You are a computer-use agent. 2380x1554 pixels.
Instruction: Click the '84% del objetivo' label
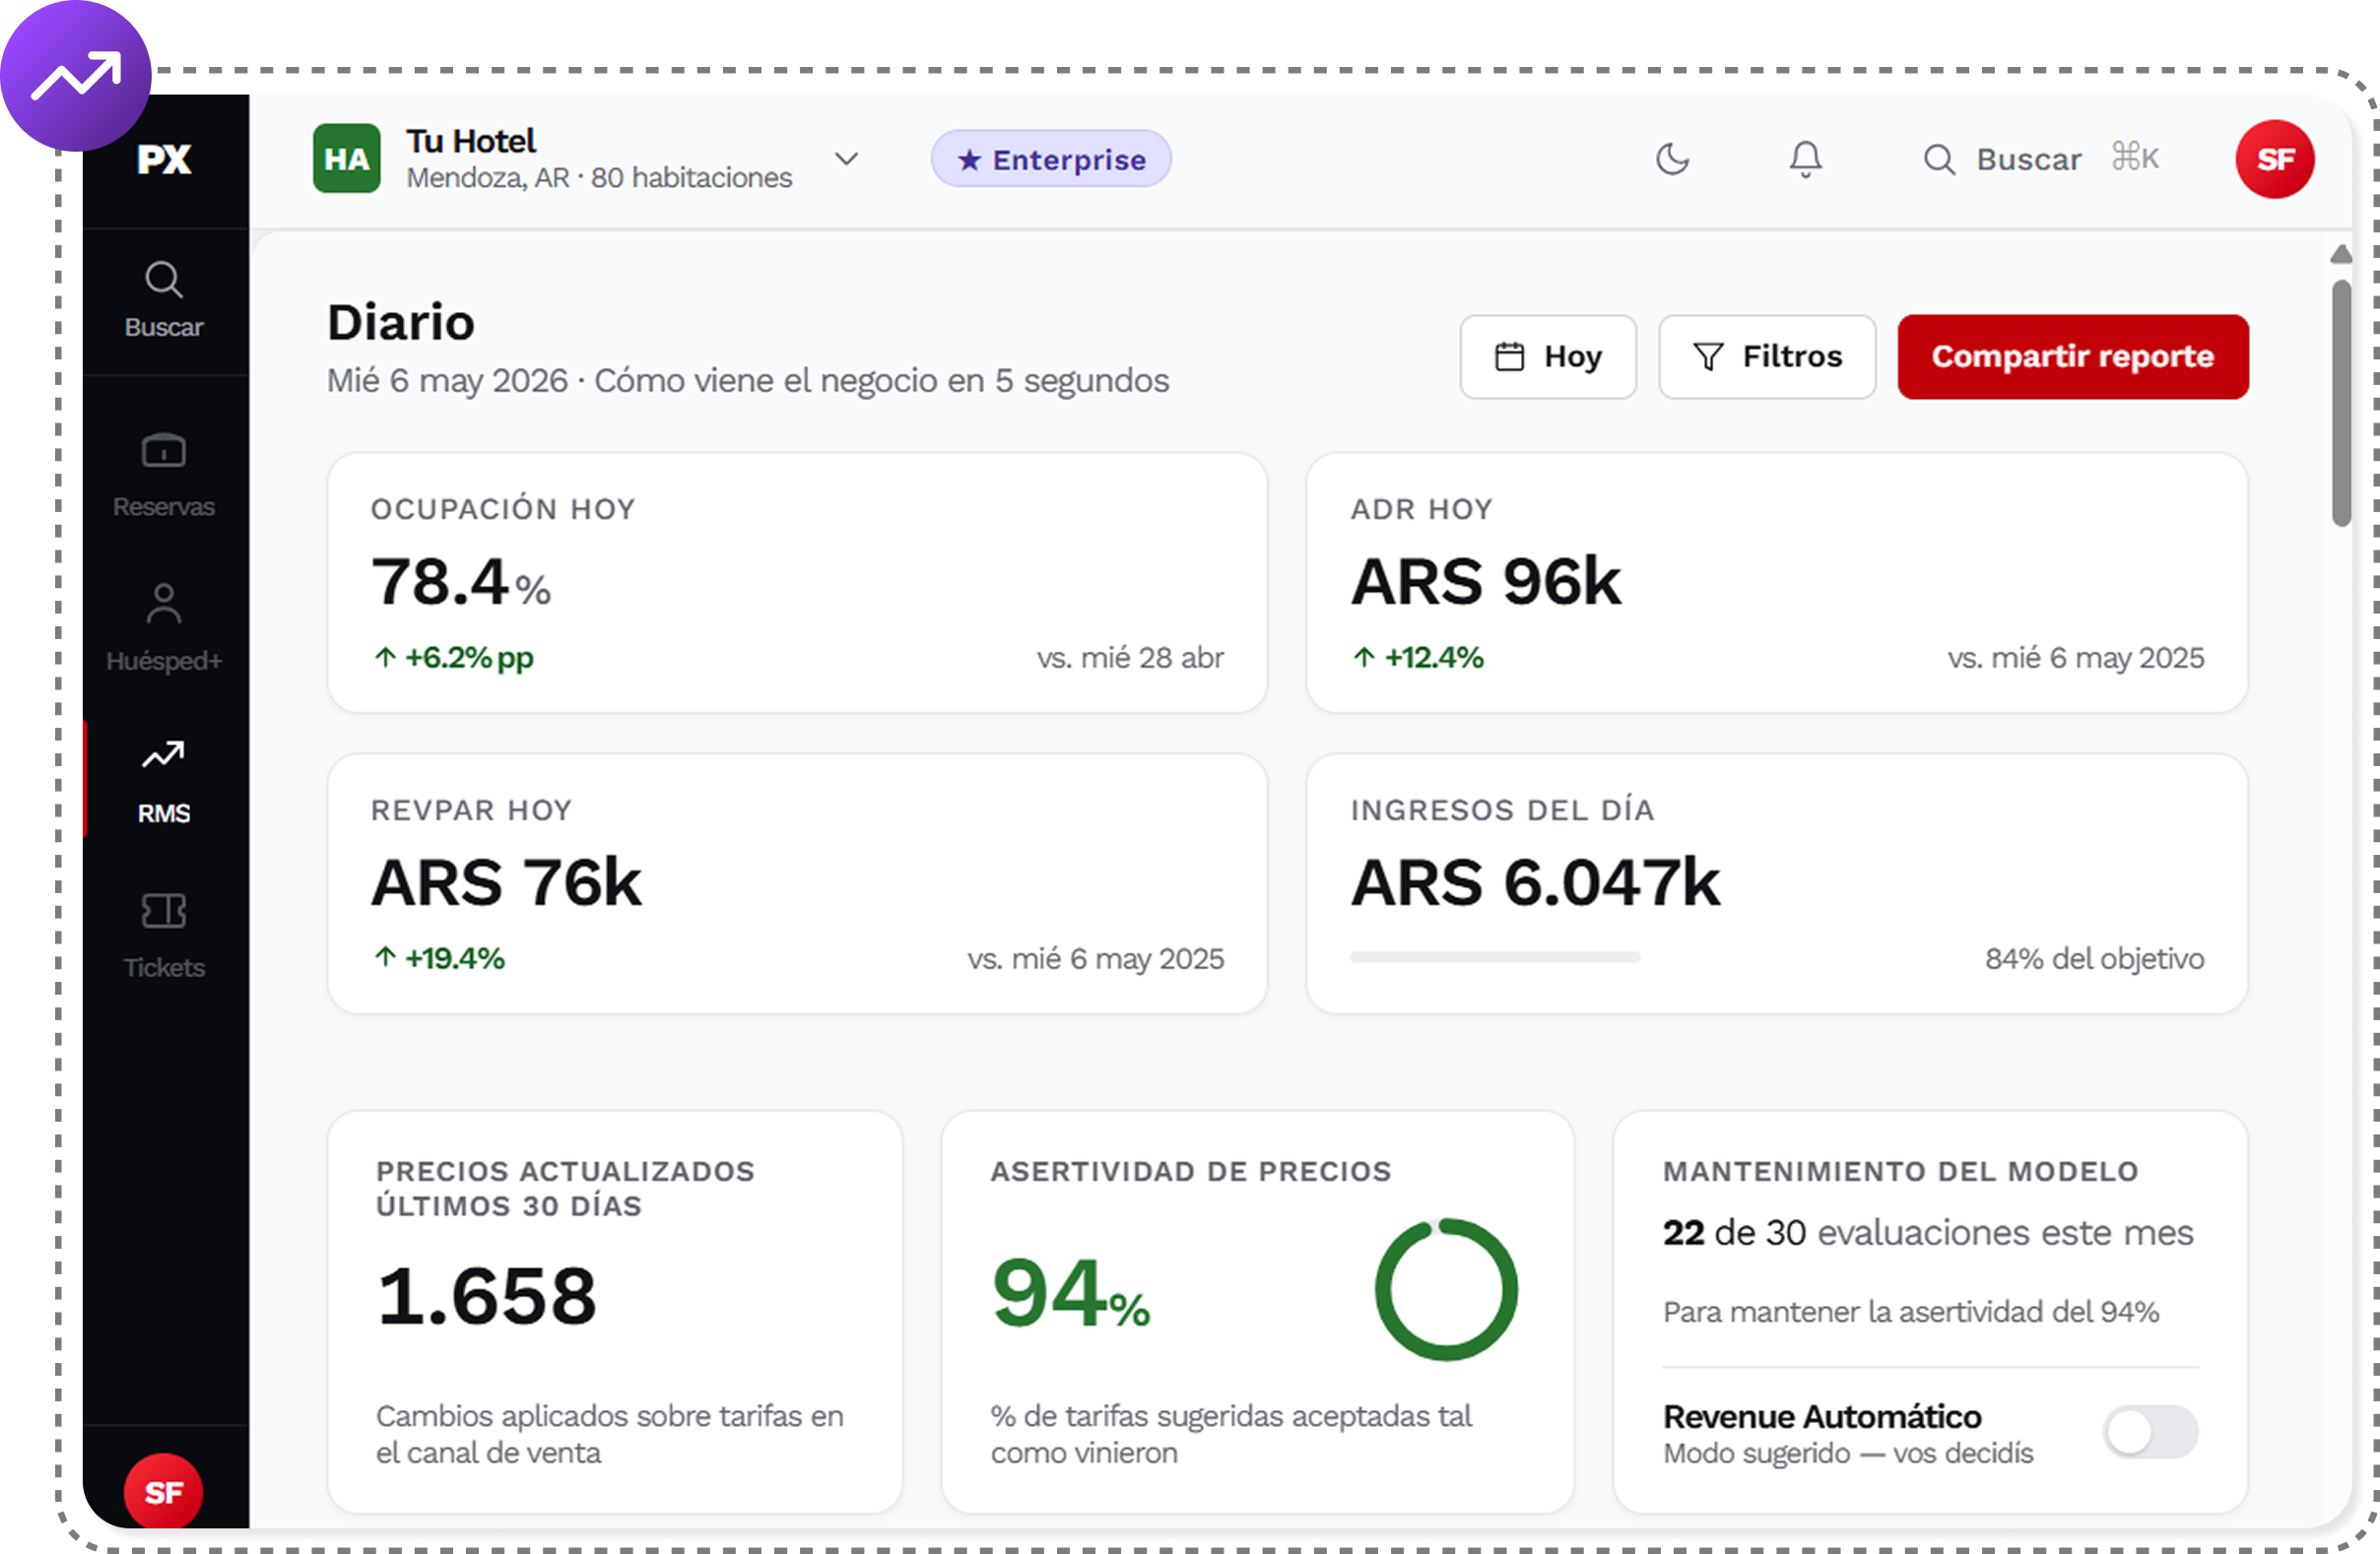pos(2095,959)
